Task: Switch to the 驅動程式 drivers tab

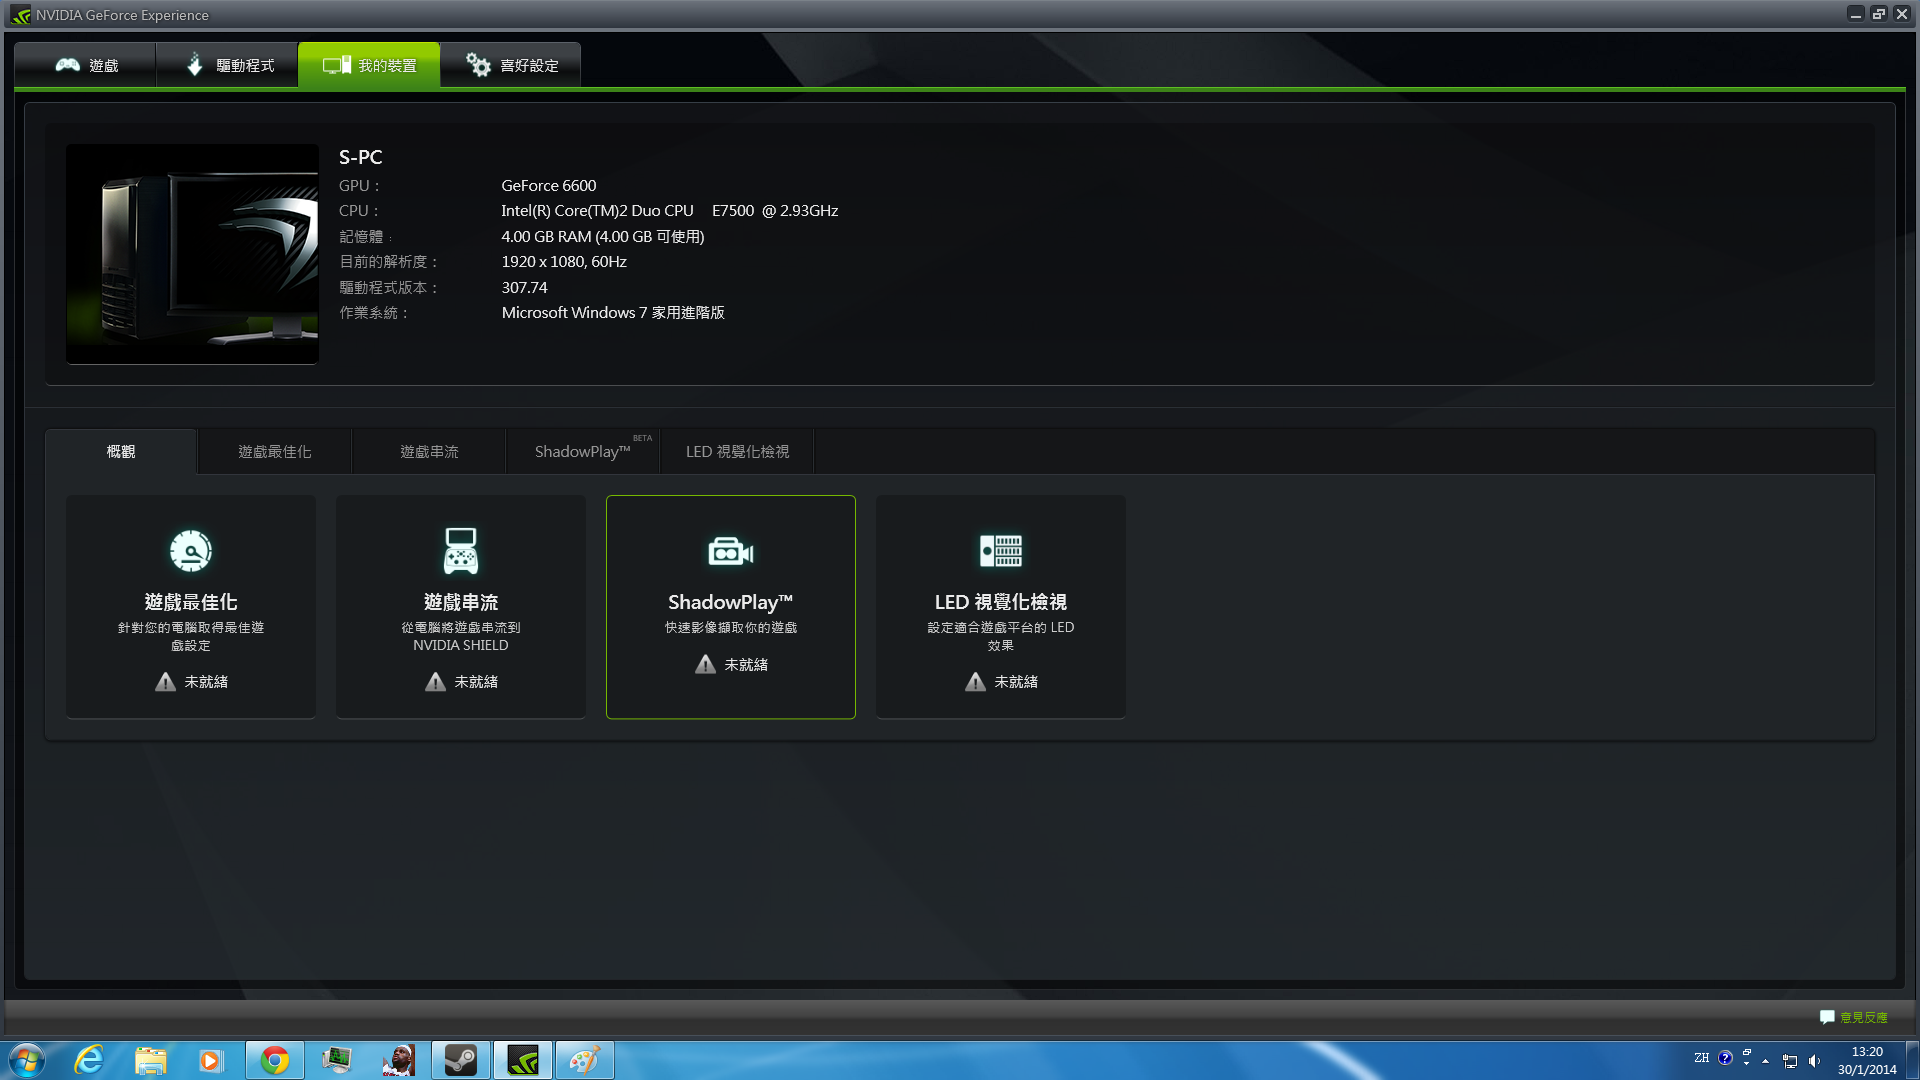Action: coord(228,65)
